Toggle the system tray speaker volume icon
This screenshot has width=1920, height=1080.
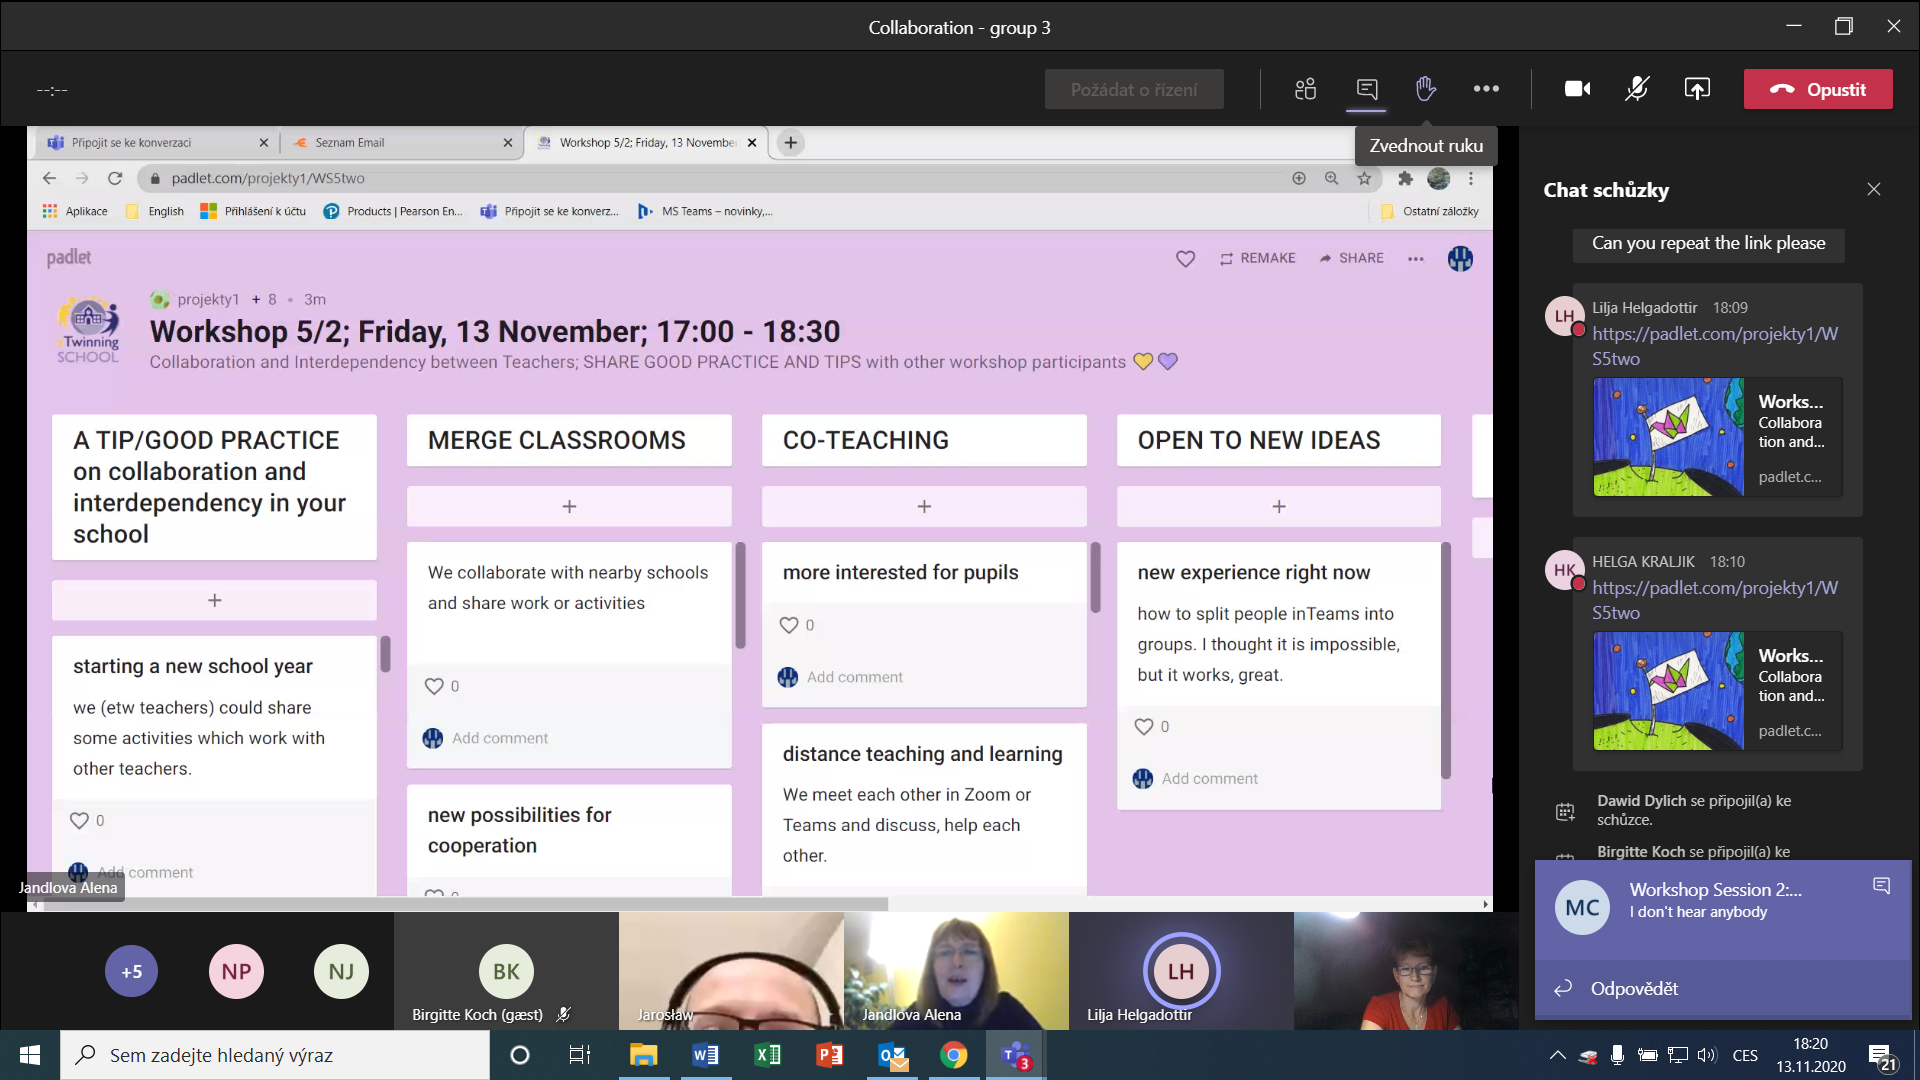(x=1707, y=1055)
